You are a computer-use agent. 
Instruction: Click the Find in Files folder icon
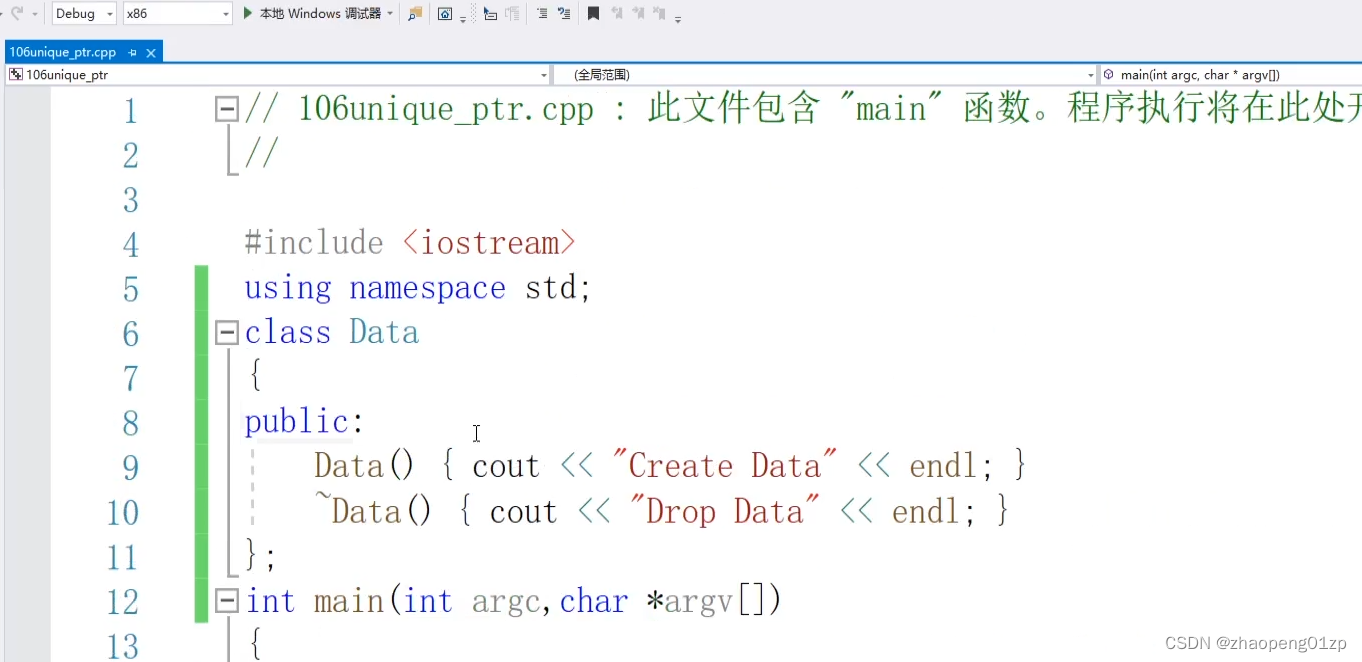tap(415, 13)
